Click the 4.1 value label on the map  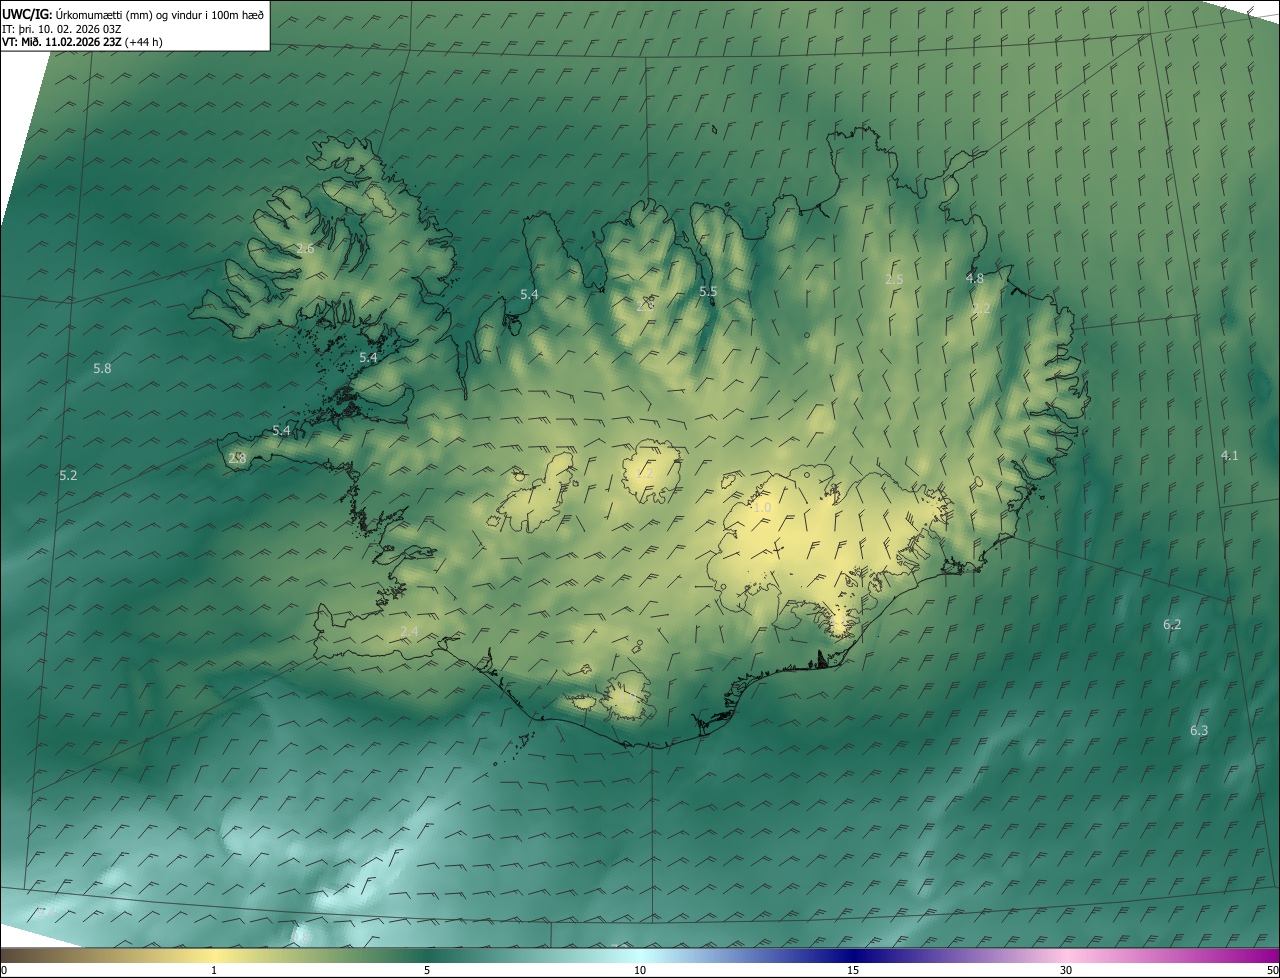1229,455
